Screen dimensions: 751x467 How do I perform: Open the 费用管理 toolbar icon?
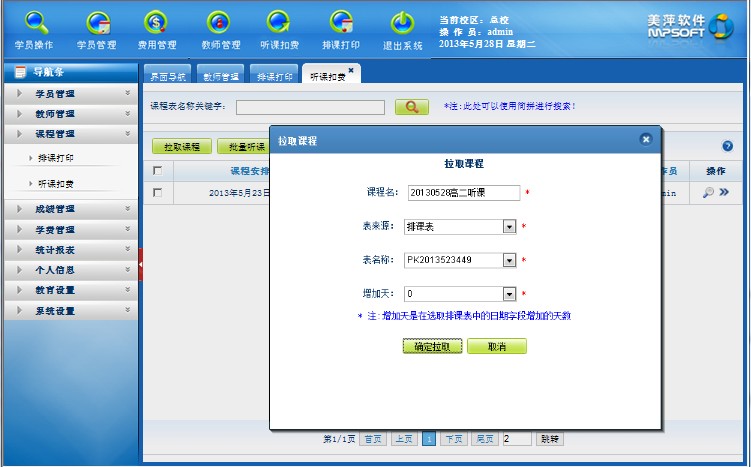(157, 23)
